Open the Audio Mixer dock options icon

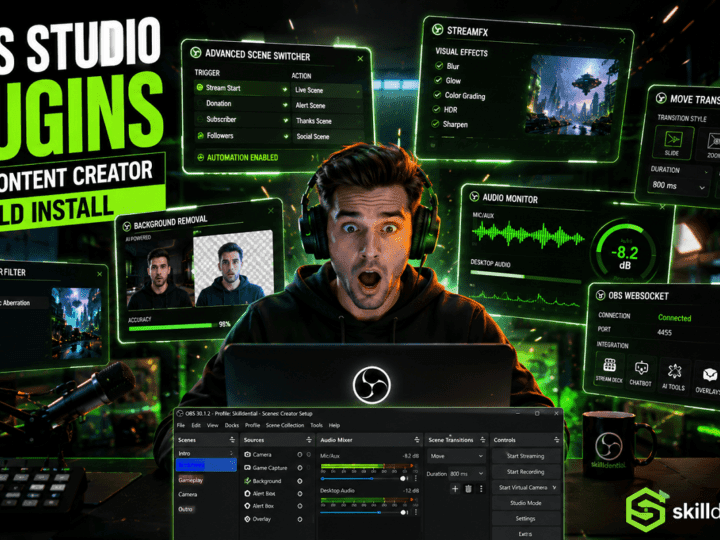pyautogui.click(x=416, y=440)
